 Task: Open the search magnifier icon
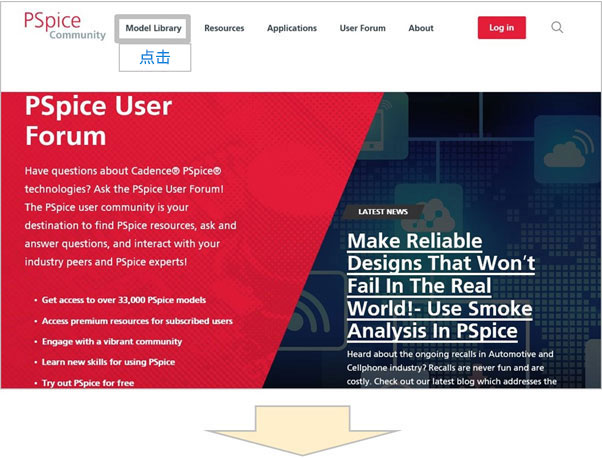click(x=557, y=28)
